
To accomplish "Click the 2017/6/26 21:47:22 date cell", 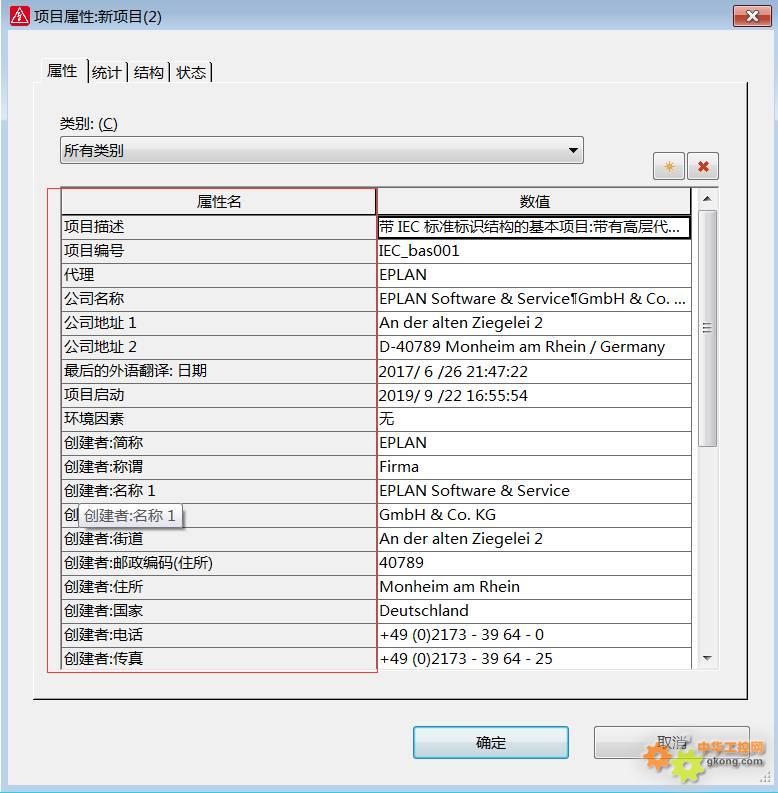I will (x=534, y=371).
